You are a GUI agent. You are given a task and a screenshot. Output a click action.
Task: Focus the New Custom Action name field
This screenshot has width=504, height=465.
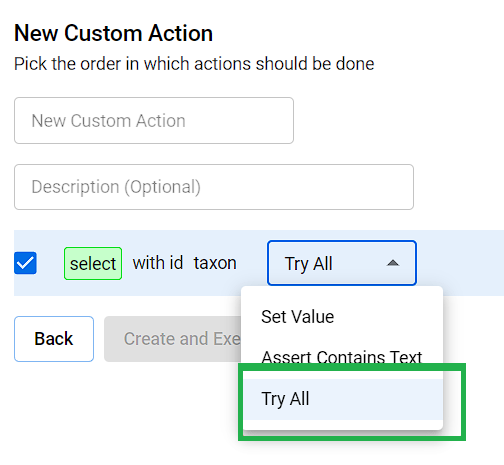154,121
